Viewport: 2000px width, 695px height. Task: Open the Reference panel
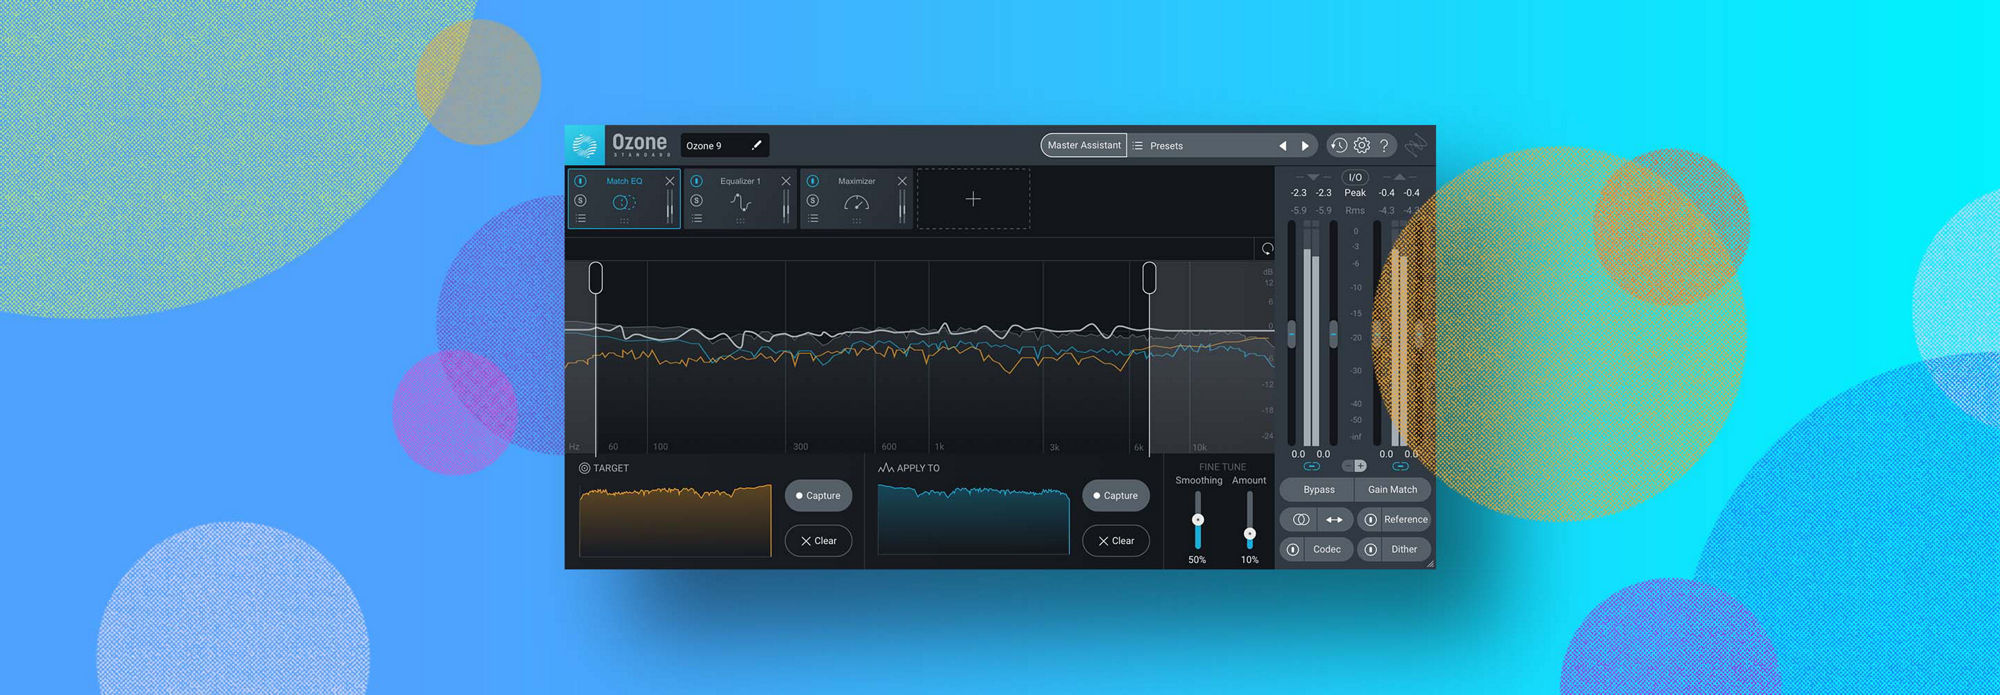click(1405, 520)
